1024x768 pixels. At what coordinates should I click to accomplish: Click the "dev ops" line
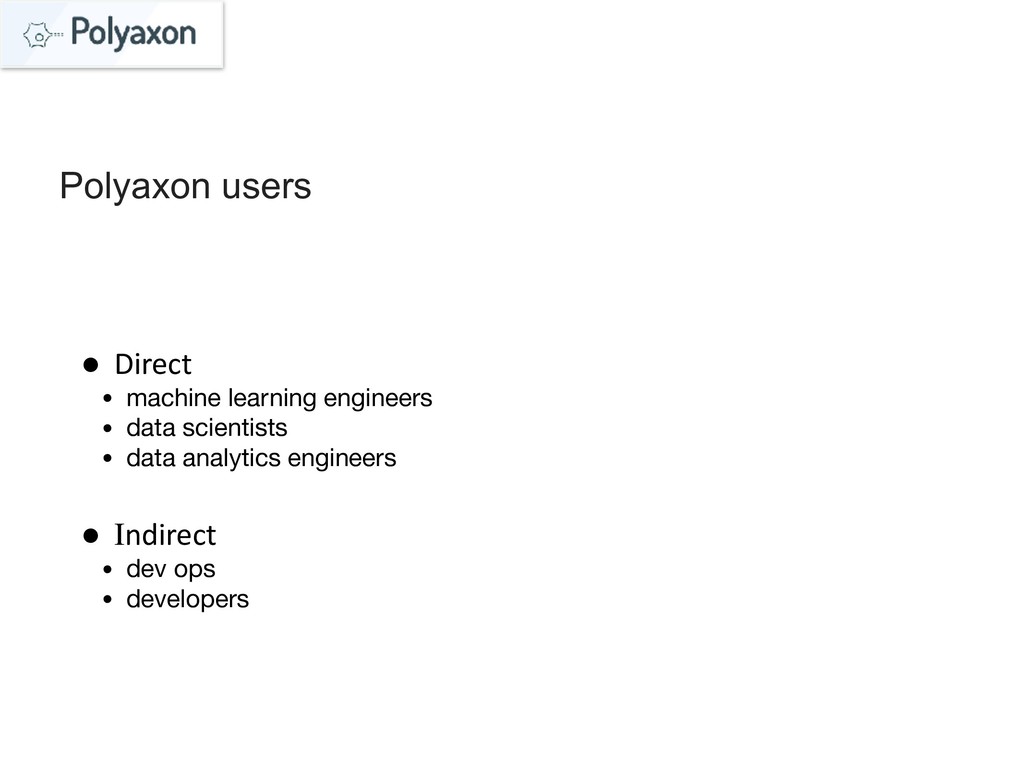170,569
